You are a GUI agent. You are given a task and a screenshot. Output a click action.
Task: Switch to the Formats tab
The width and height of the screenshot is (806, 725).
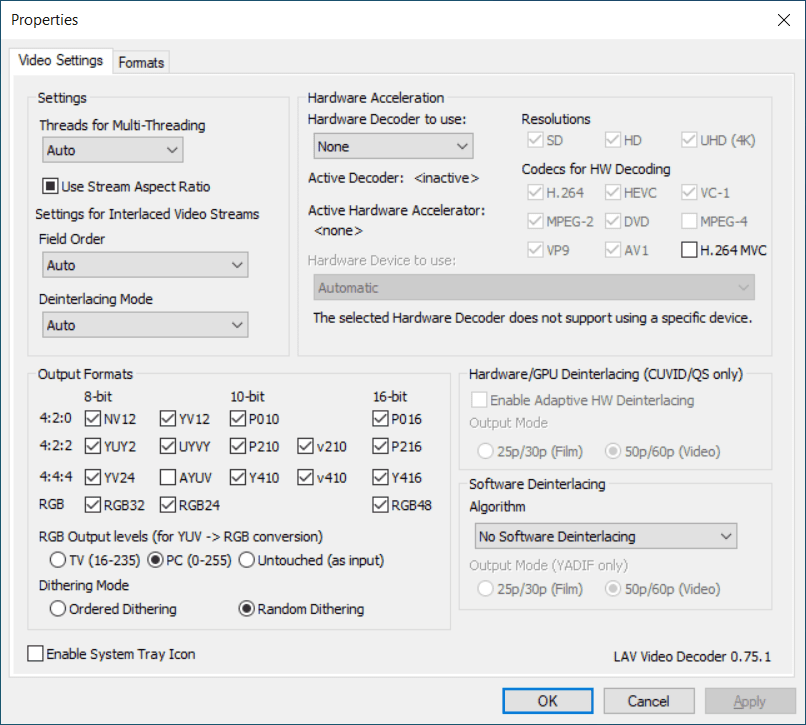[x=141, y=62]
